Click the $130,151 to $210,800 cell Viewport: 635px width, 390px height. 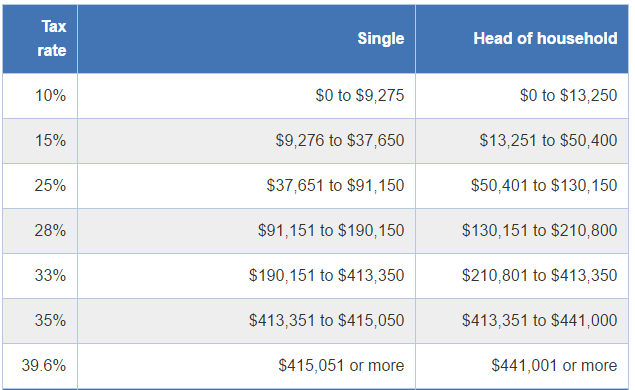(522, 231)
